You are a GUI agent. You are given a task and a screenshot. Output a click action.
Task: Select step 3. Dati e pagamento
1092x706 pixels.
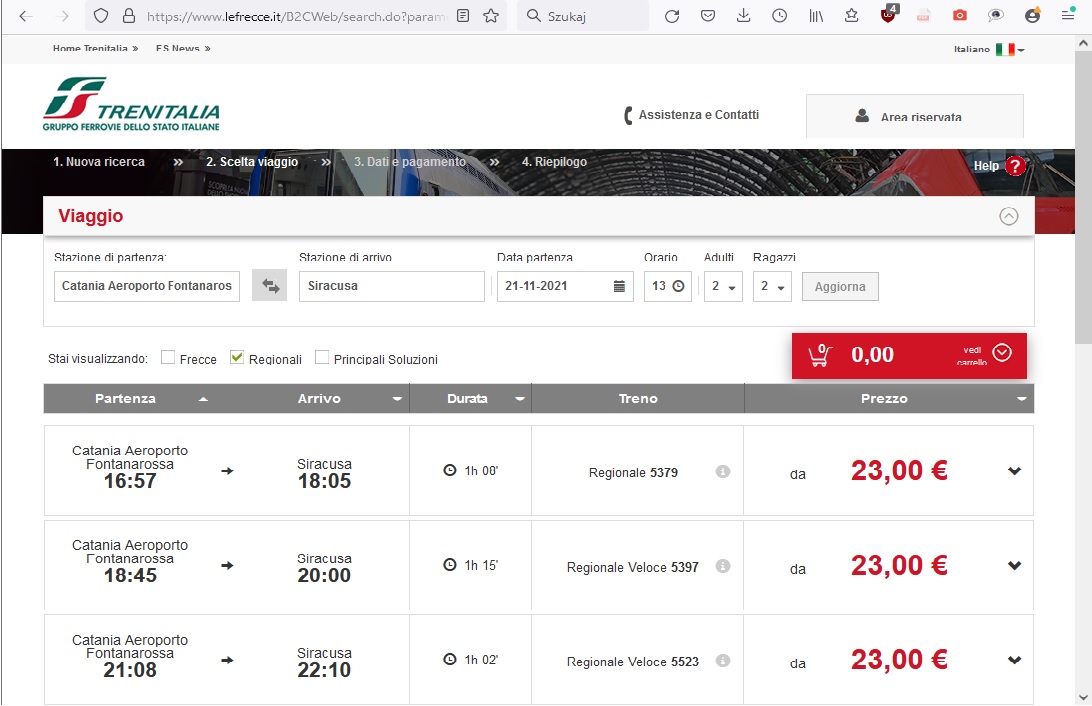point(410,162)
